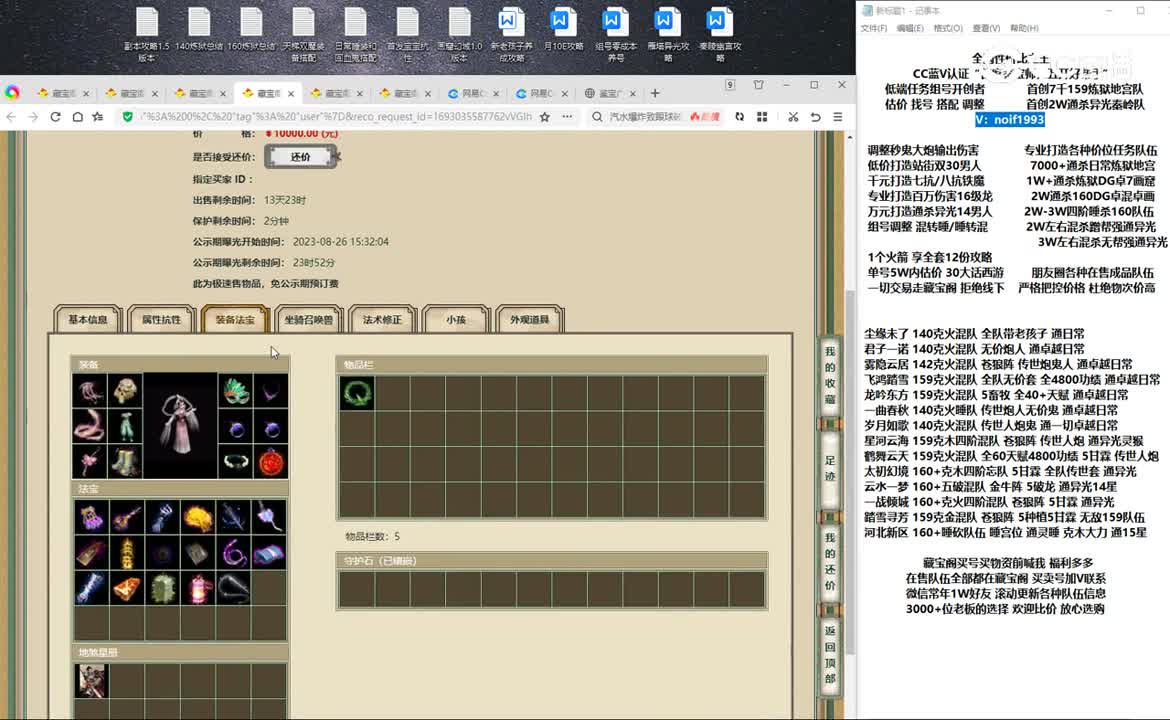Select the 装备法宝 tab
Screen dimensions: 1170x720
coord(235,319)
